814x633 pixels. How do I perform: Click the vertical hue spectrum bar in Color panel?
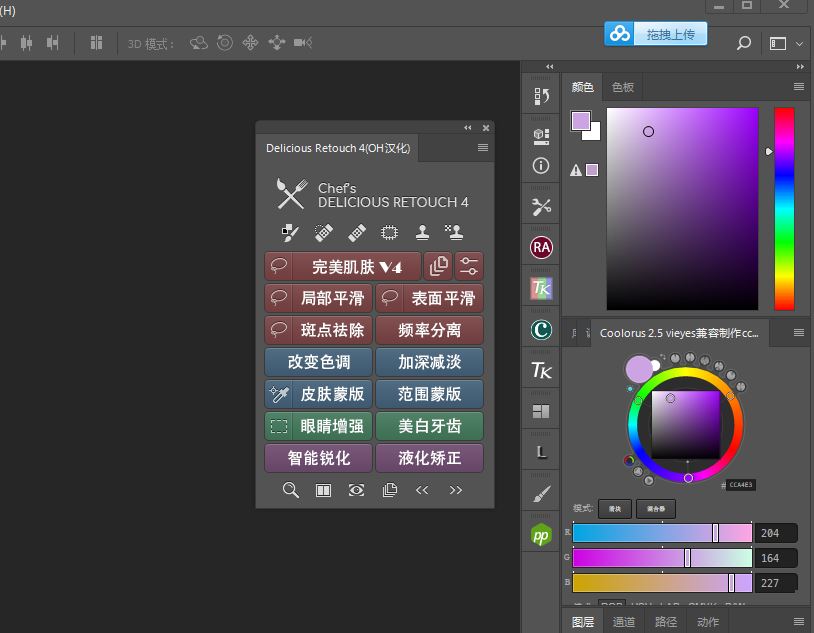(784, 209)
